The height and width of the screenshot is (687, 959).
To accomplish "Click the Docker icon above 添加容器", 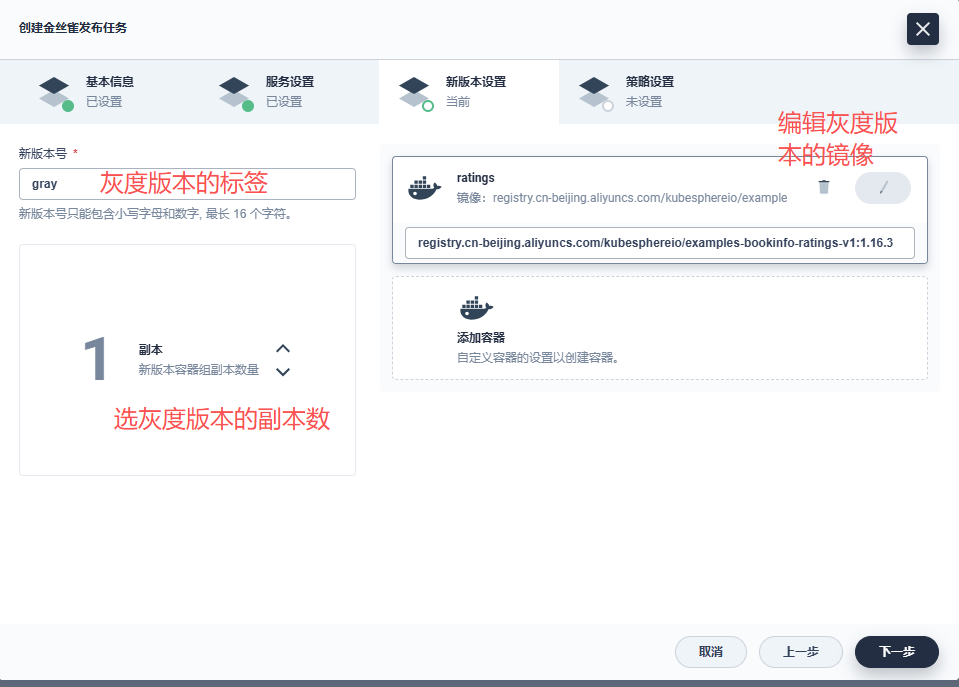I will coord(475,308).
